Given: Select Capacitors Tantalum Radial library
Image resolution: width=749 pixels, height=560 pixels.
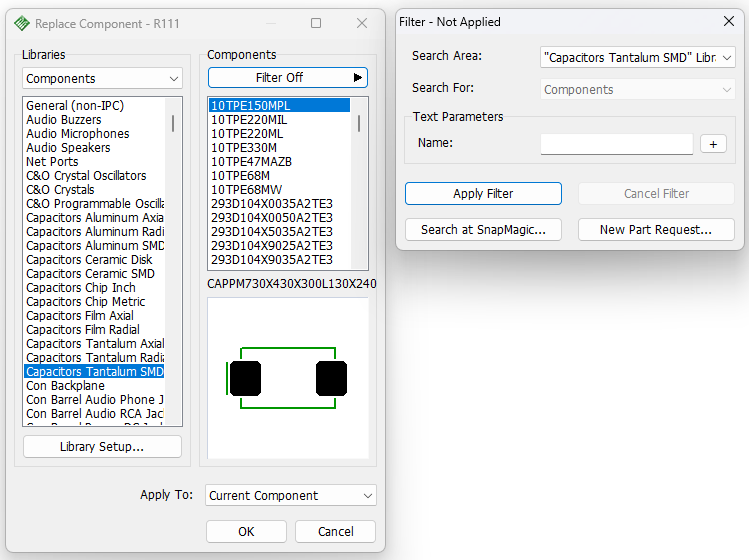Looking at the screenshot, I should [x=95, y=357].
